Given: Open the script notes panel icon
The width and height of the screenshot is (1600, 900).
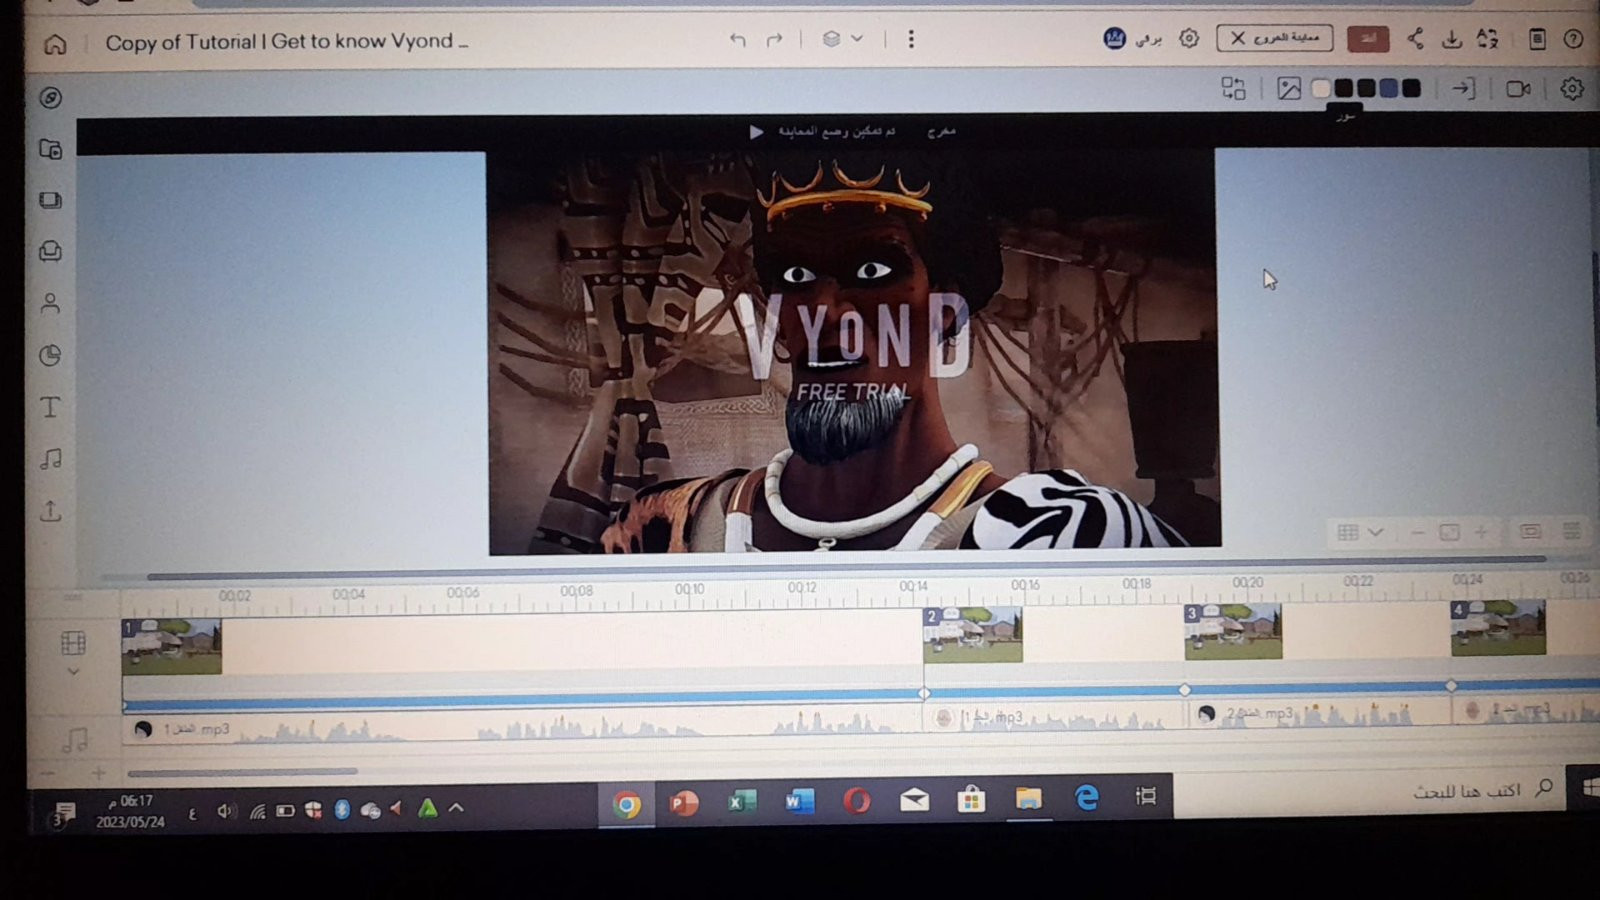Looking at the screenshot, I should [x=1537, y=39].
